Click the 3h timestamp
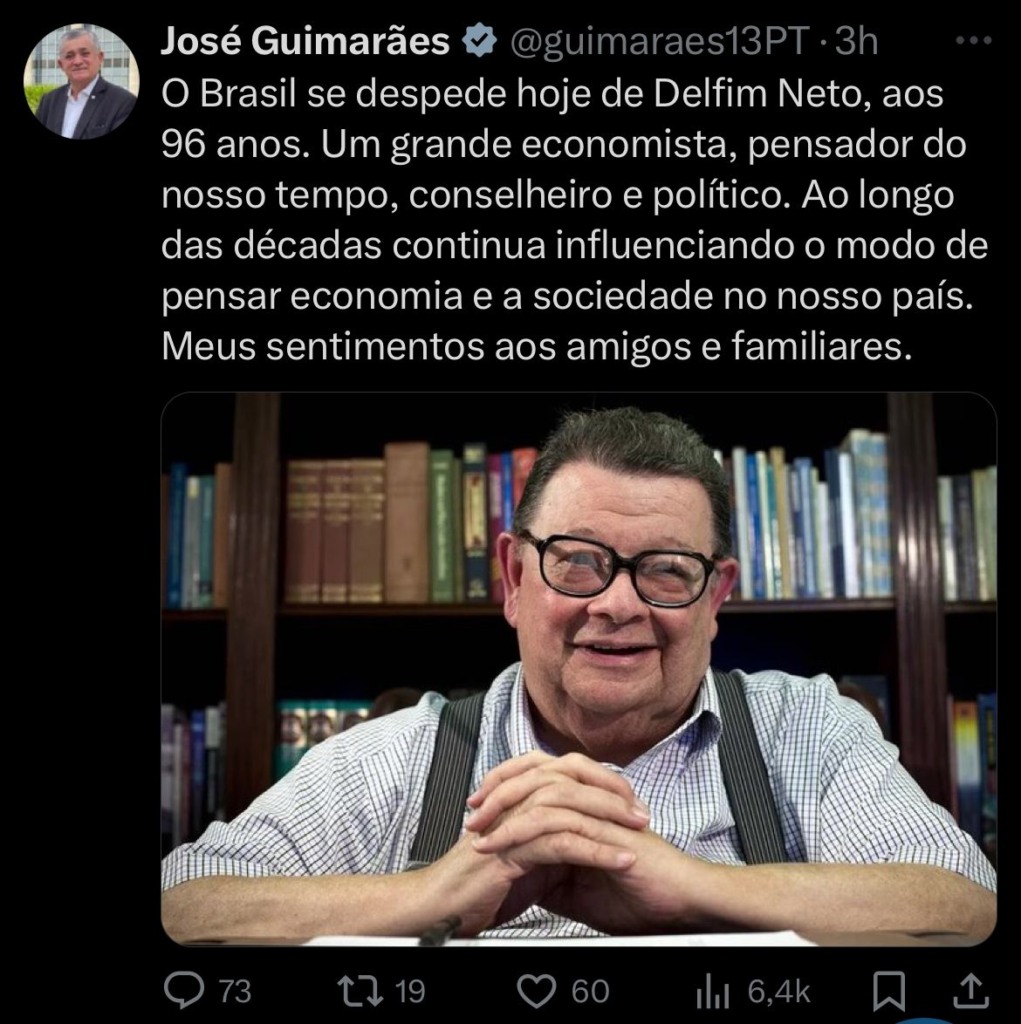 click(856, 42)
